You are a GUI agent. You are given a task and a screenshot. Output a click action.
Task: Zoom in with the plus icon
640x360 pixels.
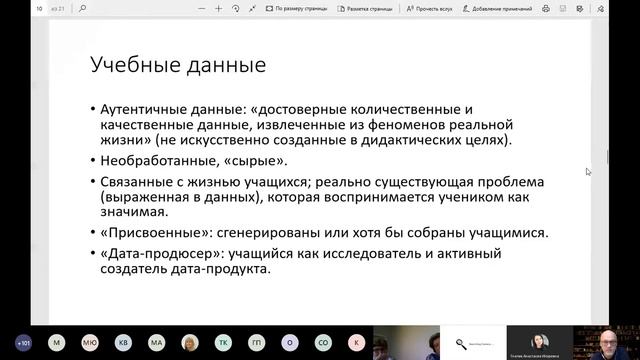point(218,9)
